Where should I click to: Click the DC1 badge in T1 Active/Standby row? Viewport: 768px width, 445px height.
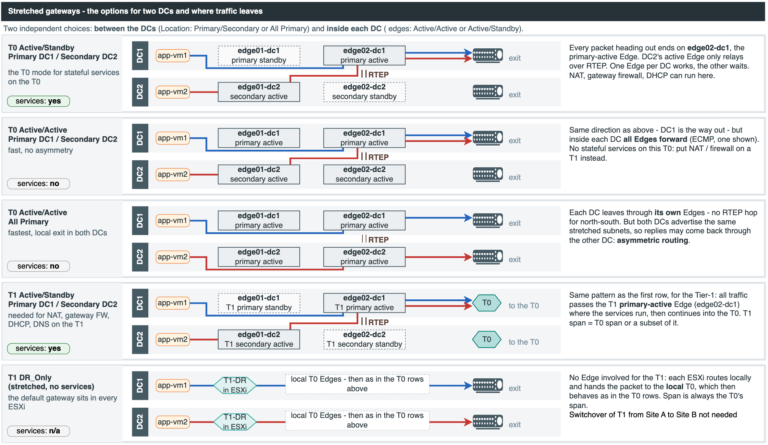[140, 303]
